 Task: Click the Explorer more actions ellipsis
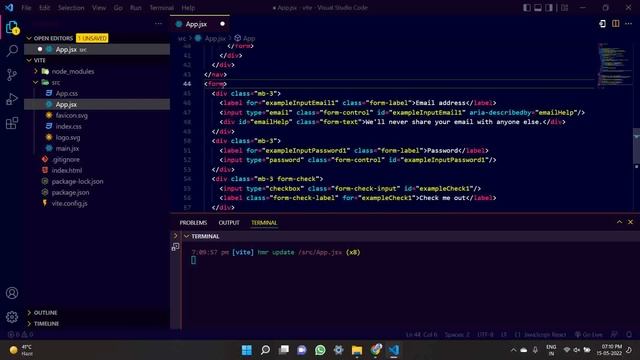point(158,24)
